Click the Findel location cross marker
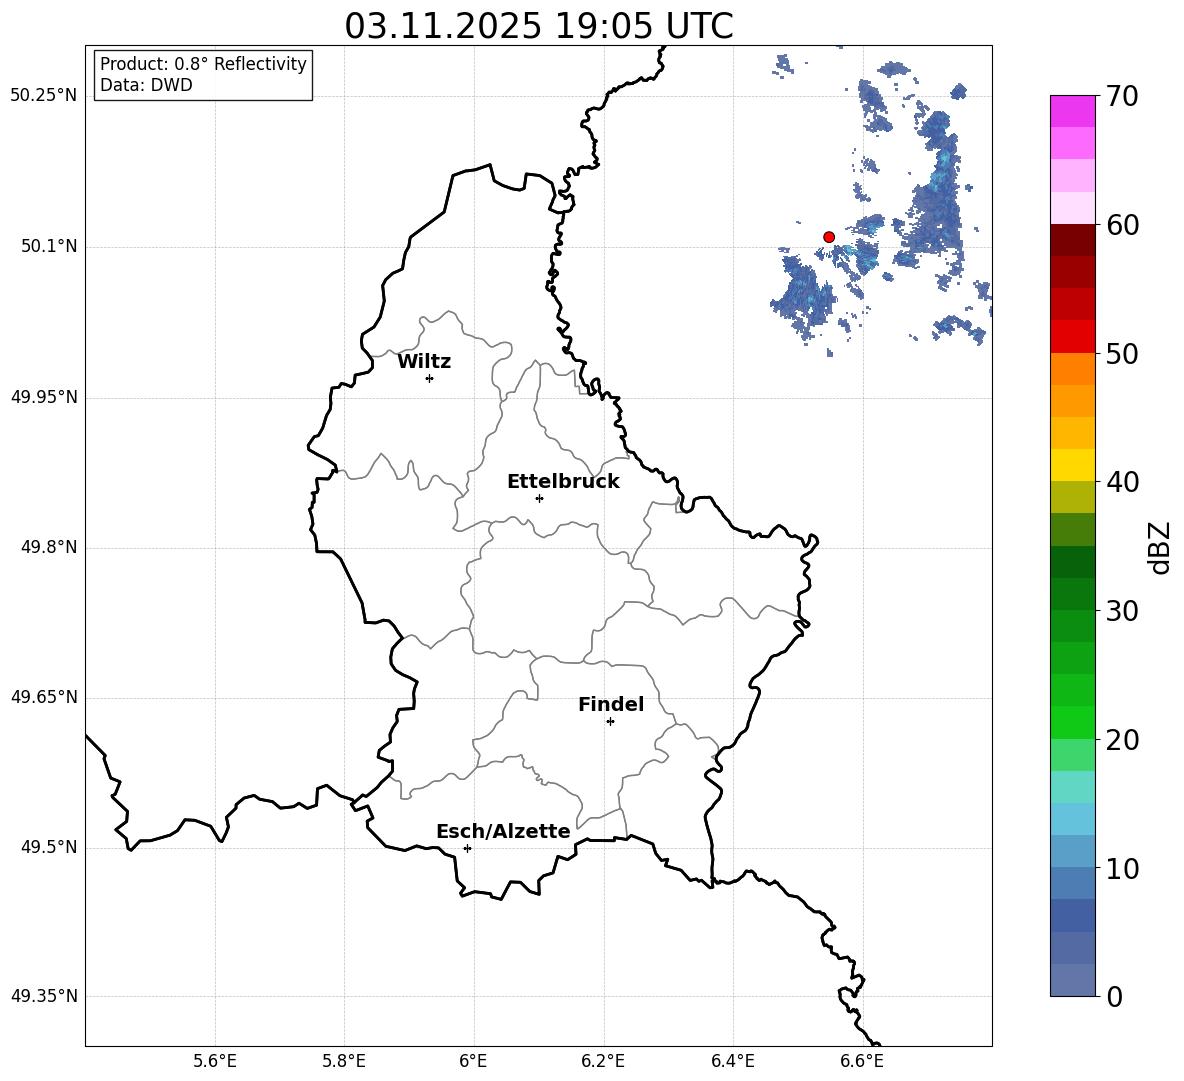The height and width of the screenshot is (1081, 1184). click(610, 722)
